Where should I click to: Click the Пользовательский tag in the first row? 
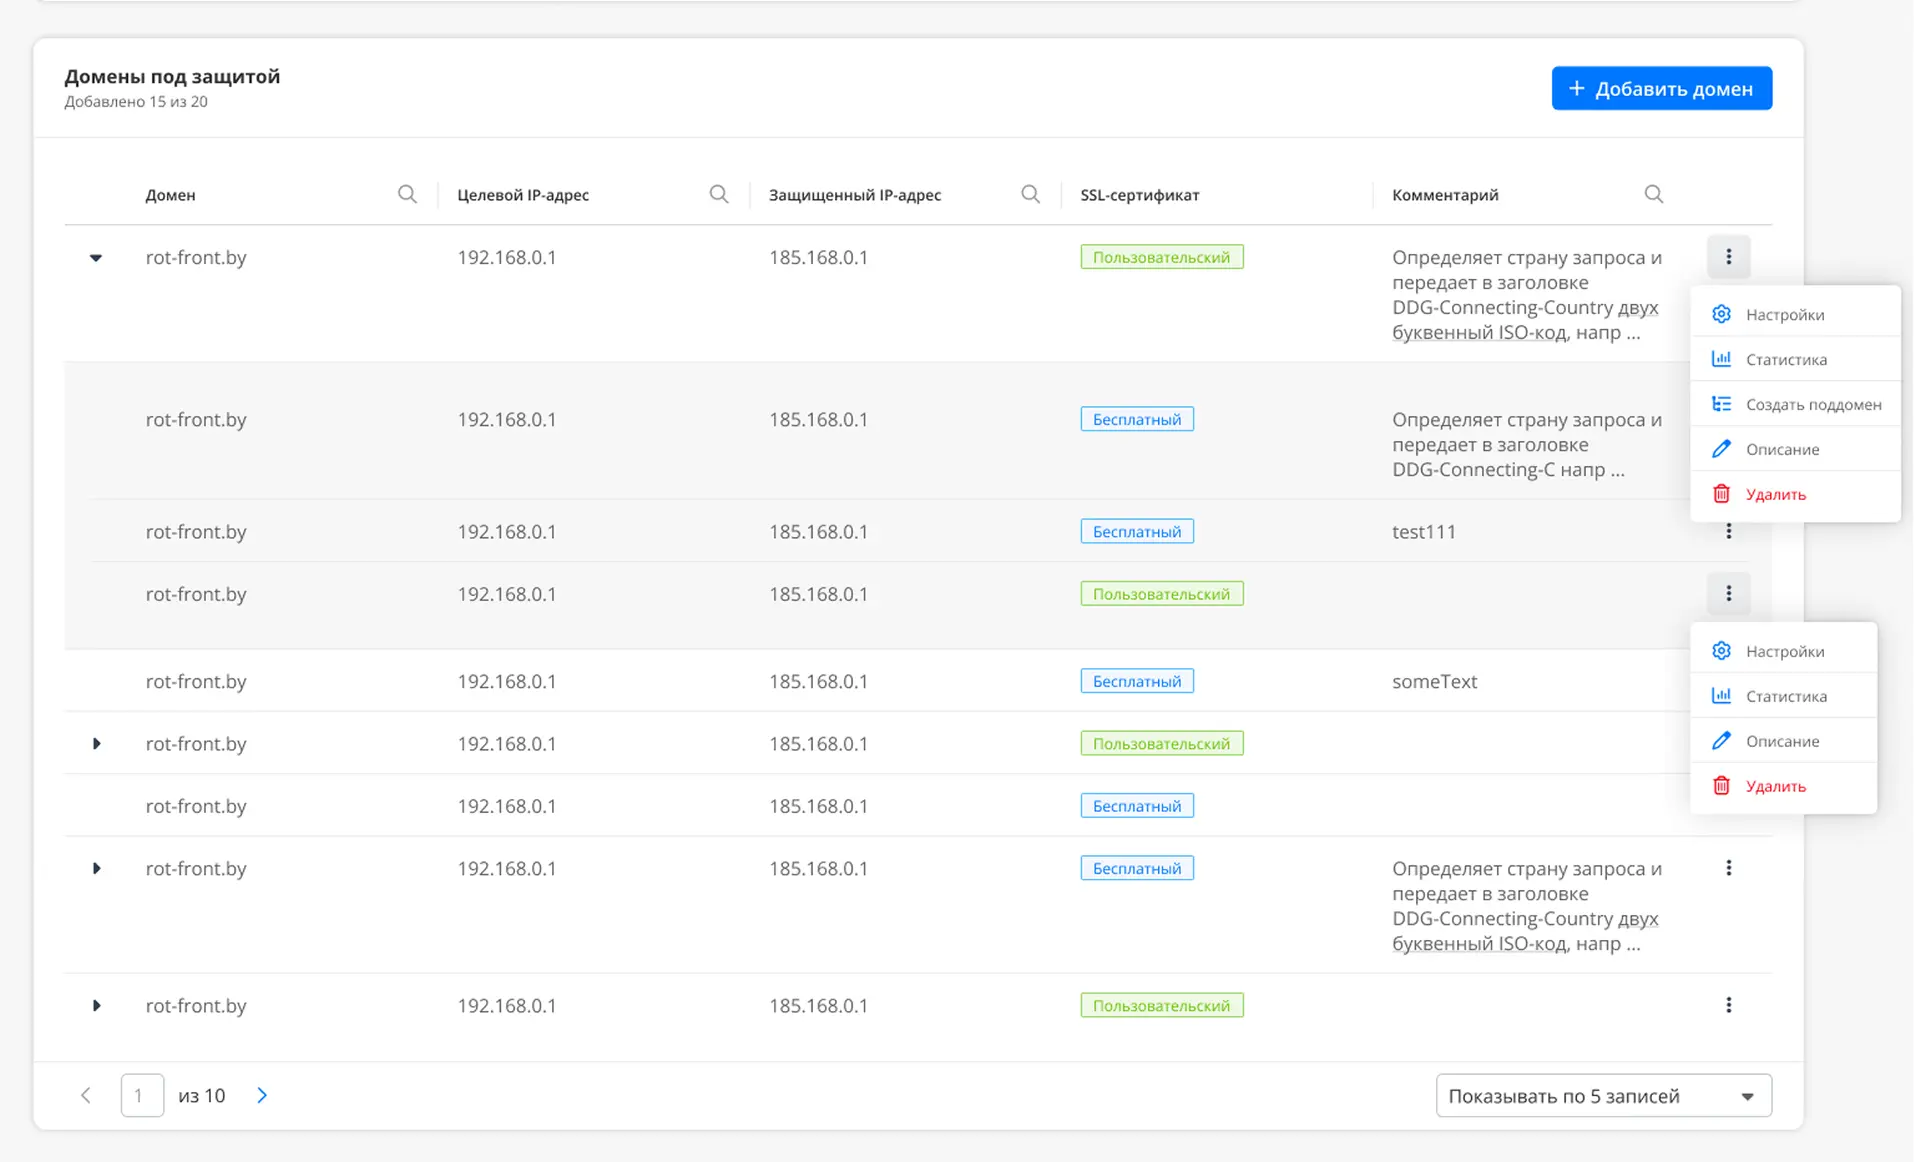1161,257
